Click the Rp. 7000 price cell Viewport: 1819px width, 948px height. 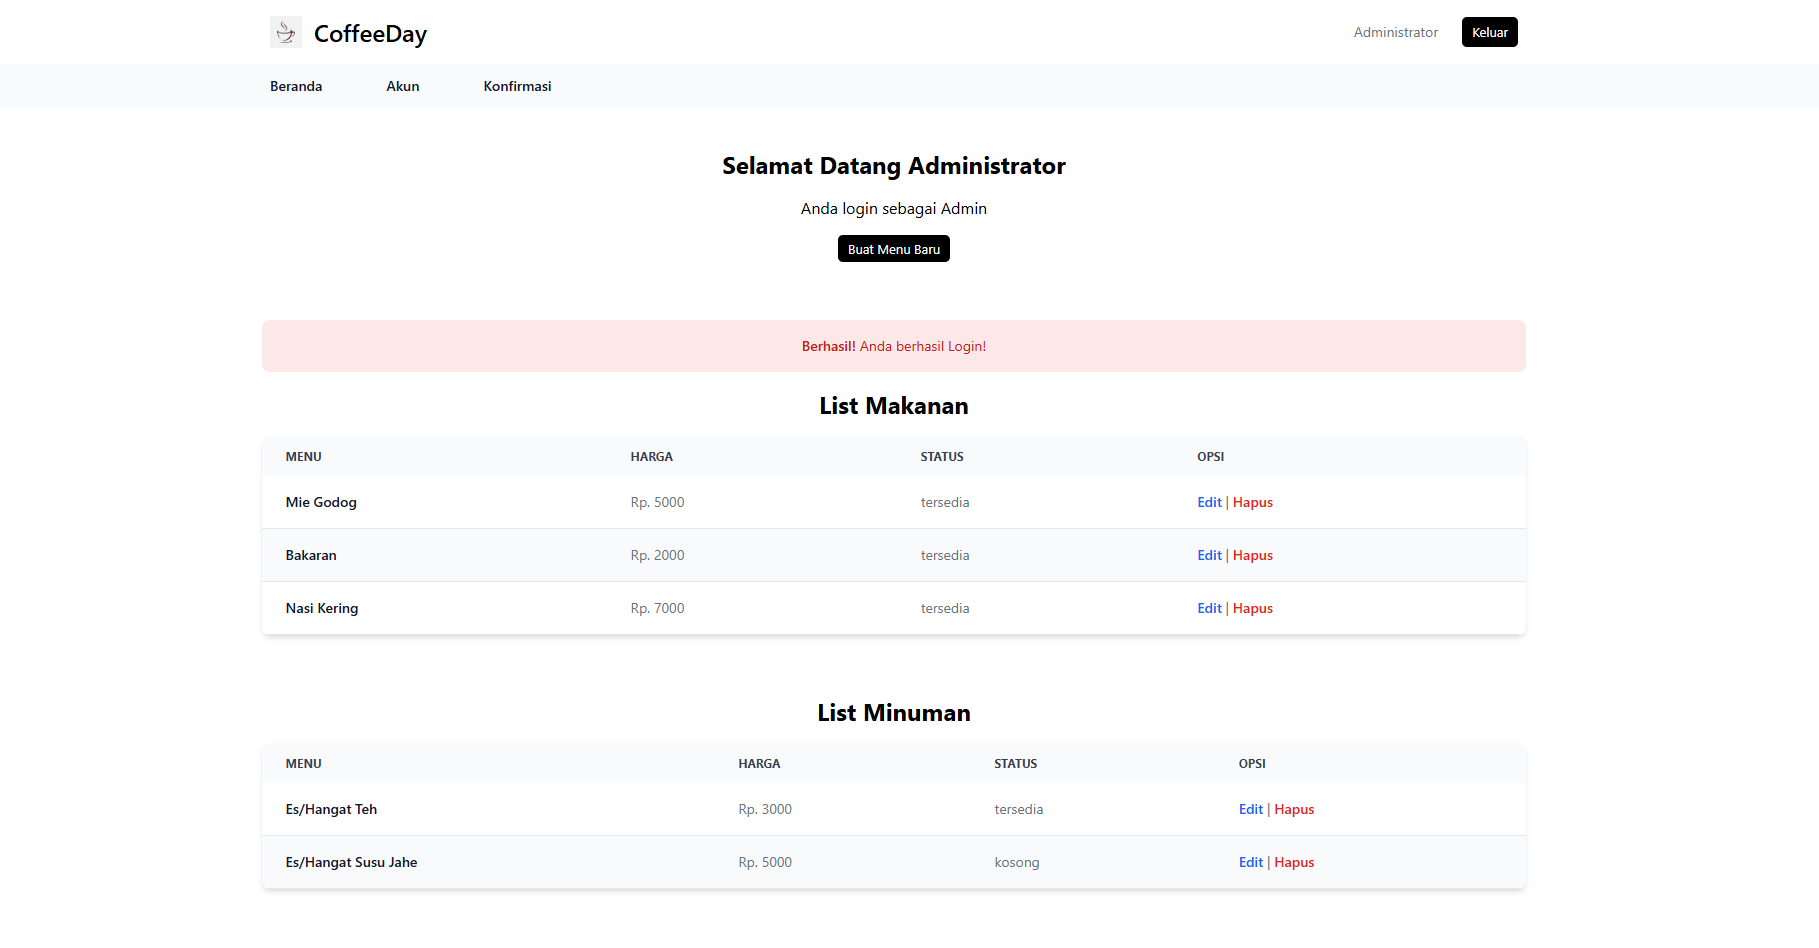(x=657, y=608)
